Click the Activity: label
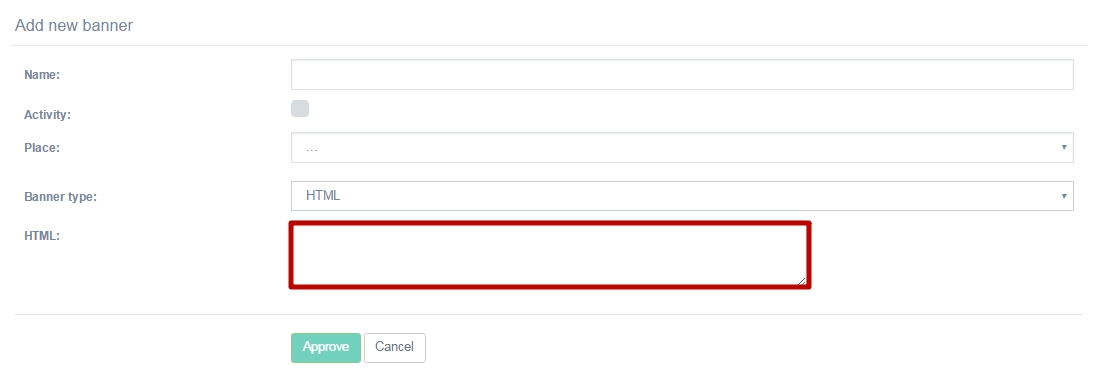Image resolution: width=1098 pixels, height=369 pixels. click(x=48, y=115)
